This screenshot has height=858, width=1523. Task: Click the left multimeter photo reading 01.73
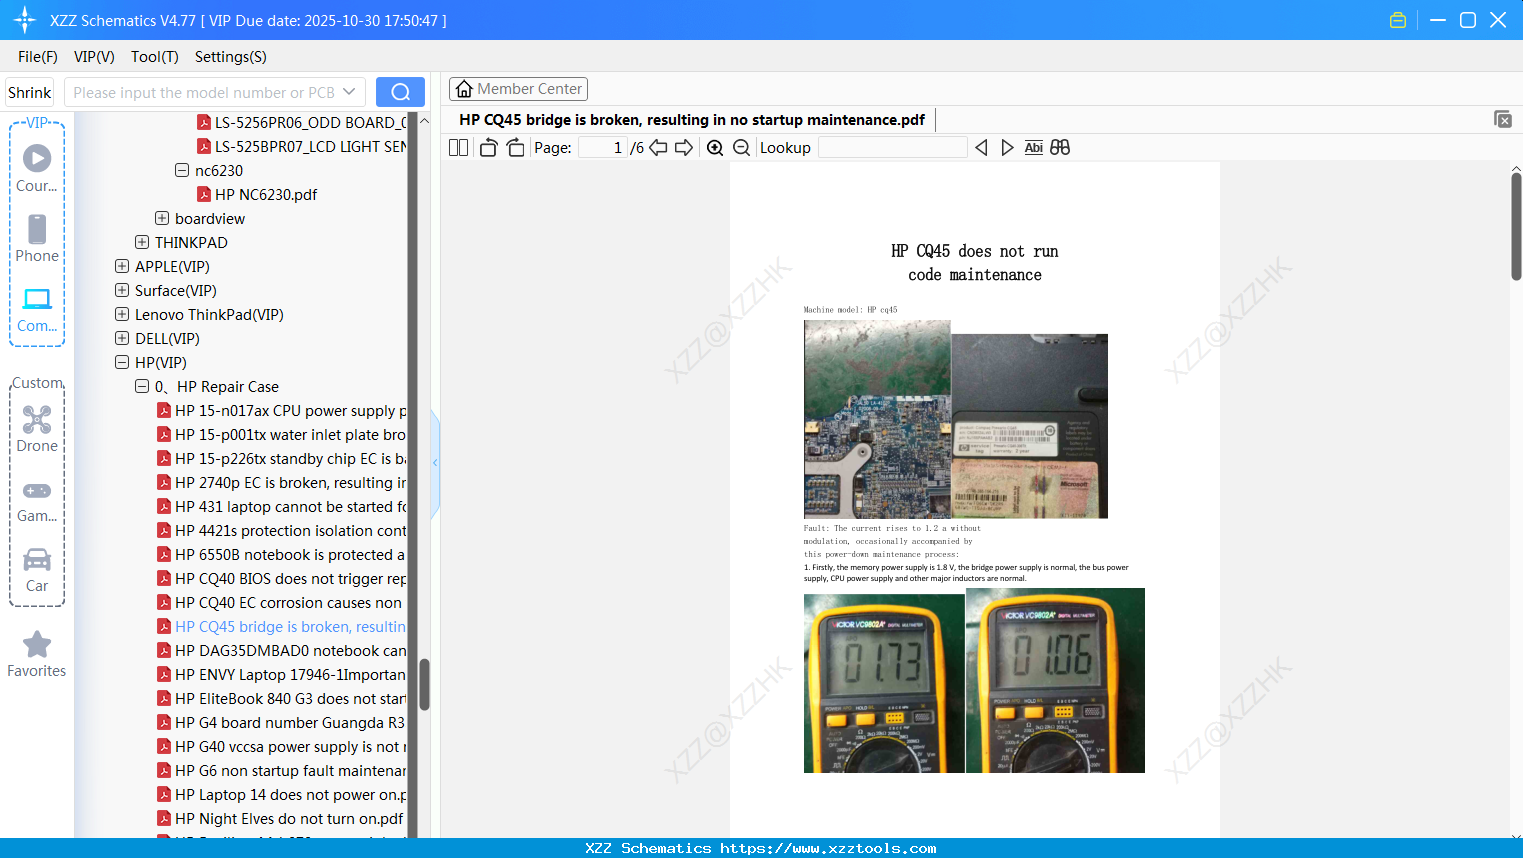[884, 683]
